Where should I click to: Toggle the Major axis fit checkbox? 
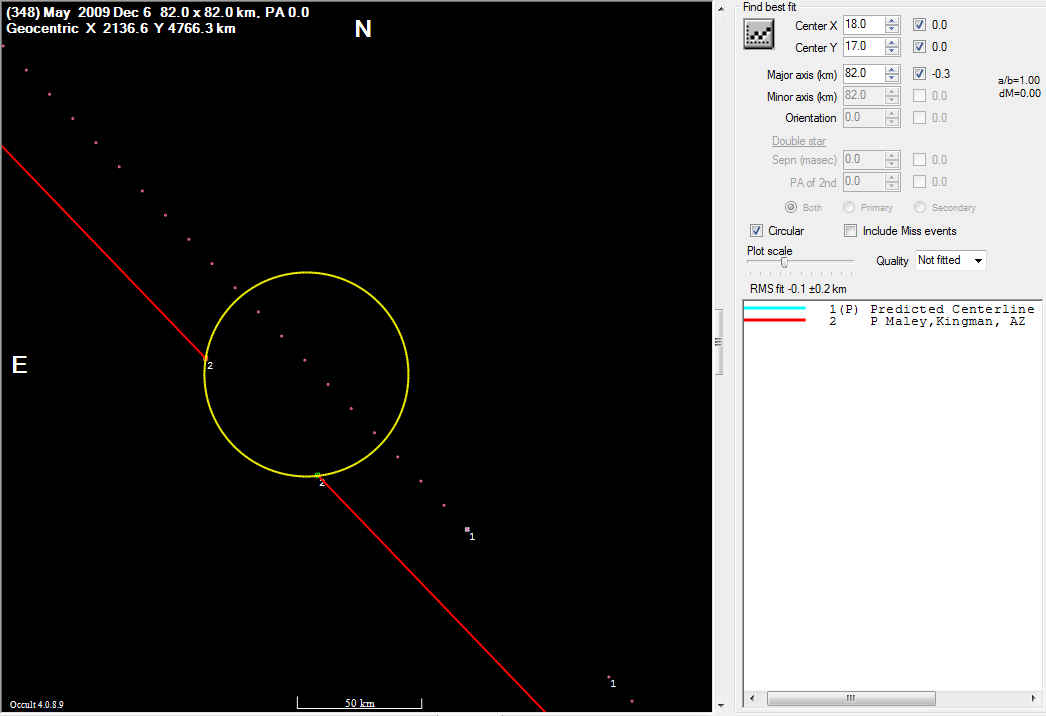920,73
